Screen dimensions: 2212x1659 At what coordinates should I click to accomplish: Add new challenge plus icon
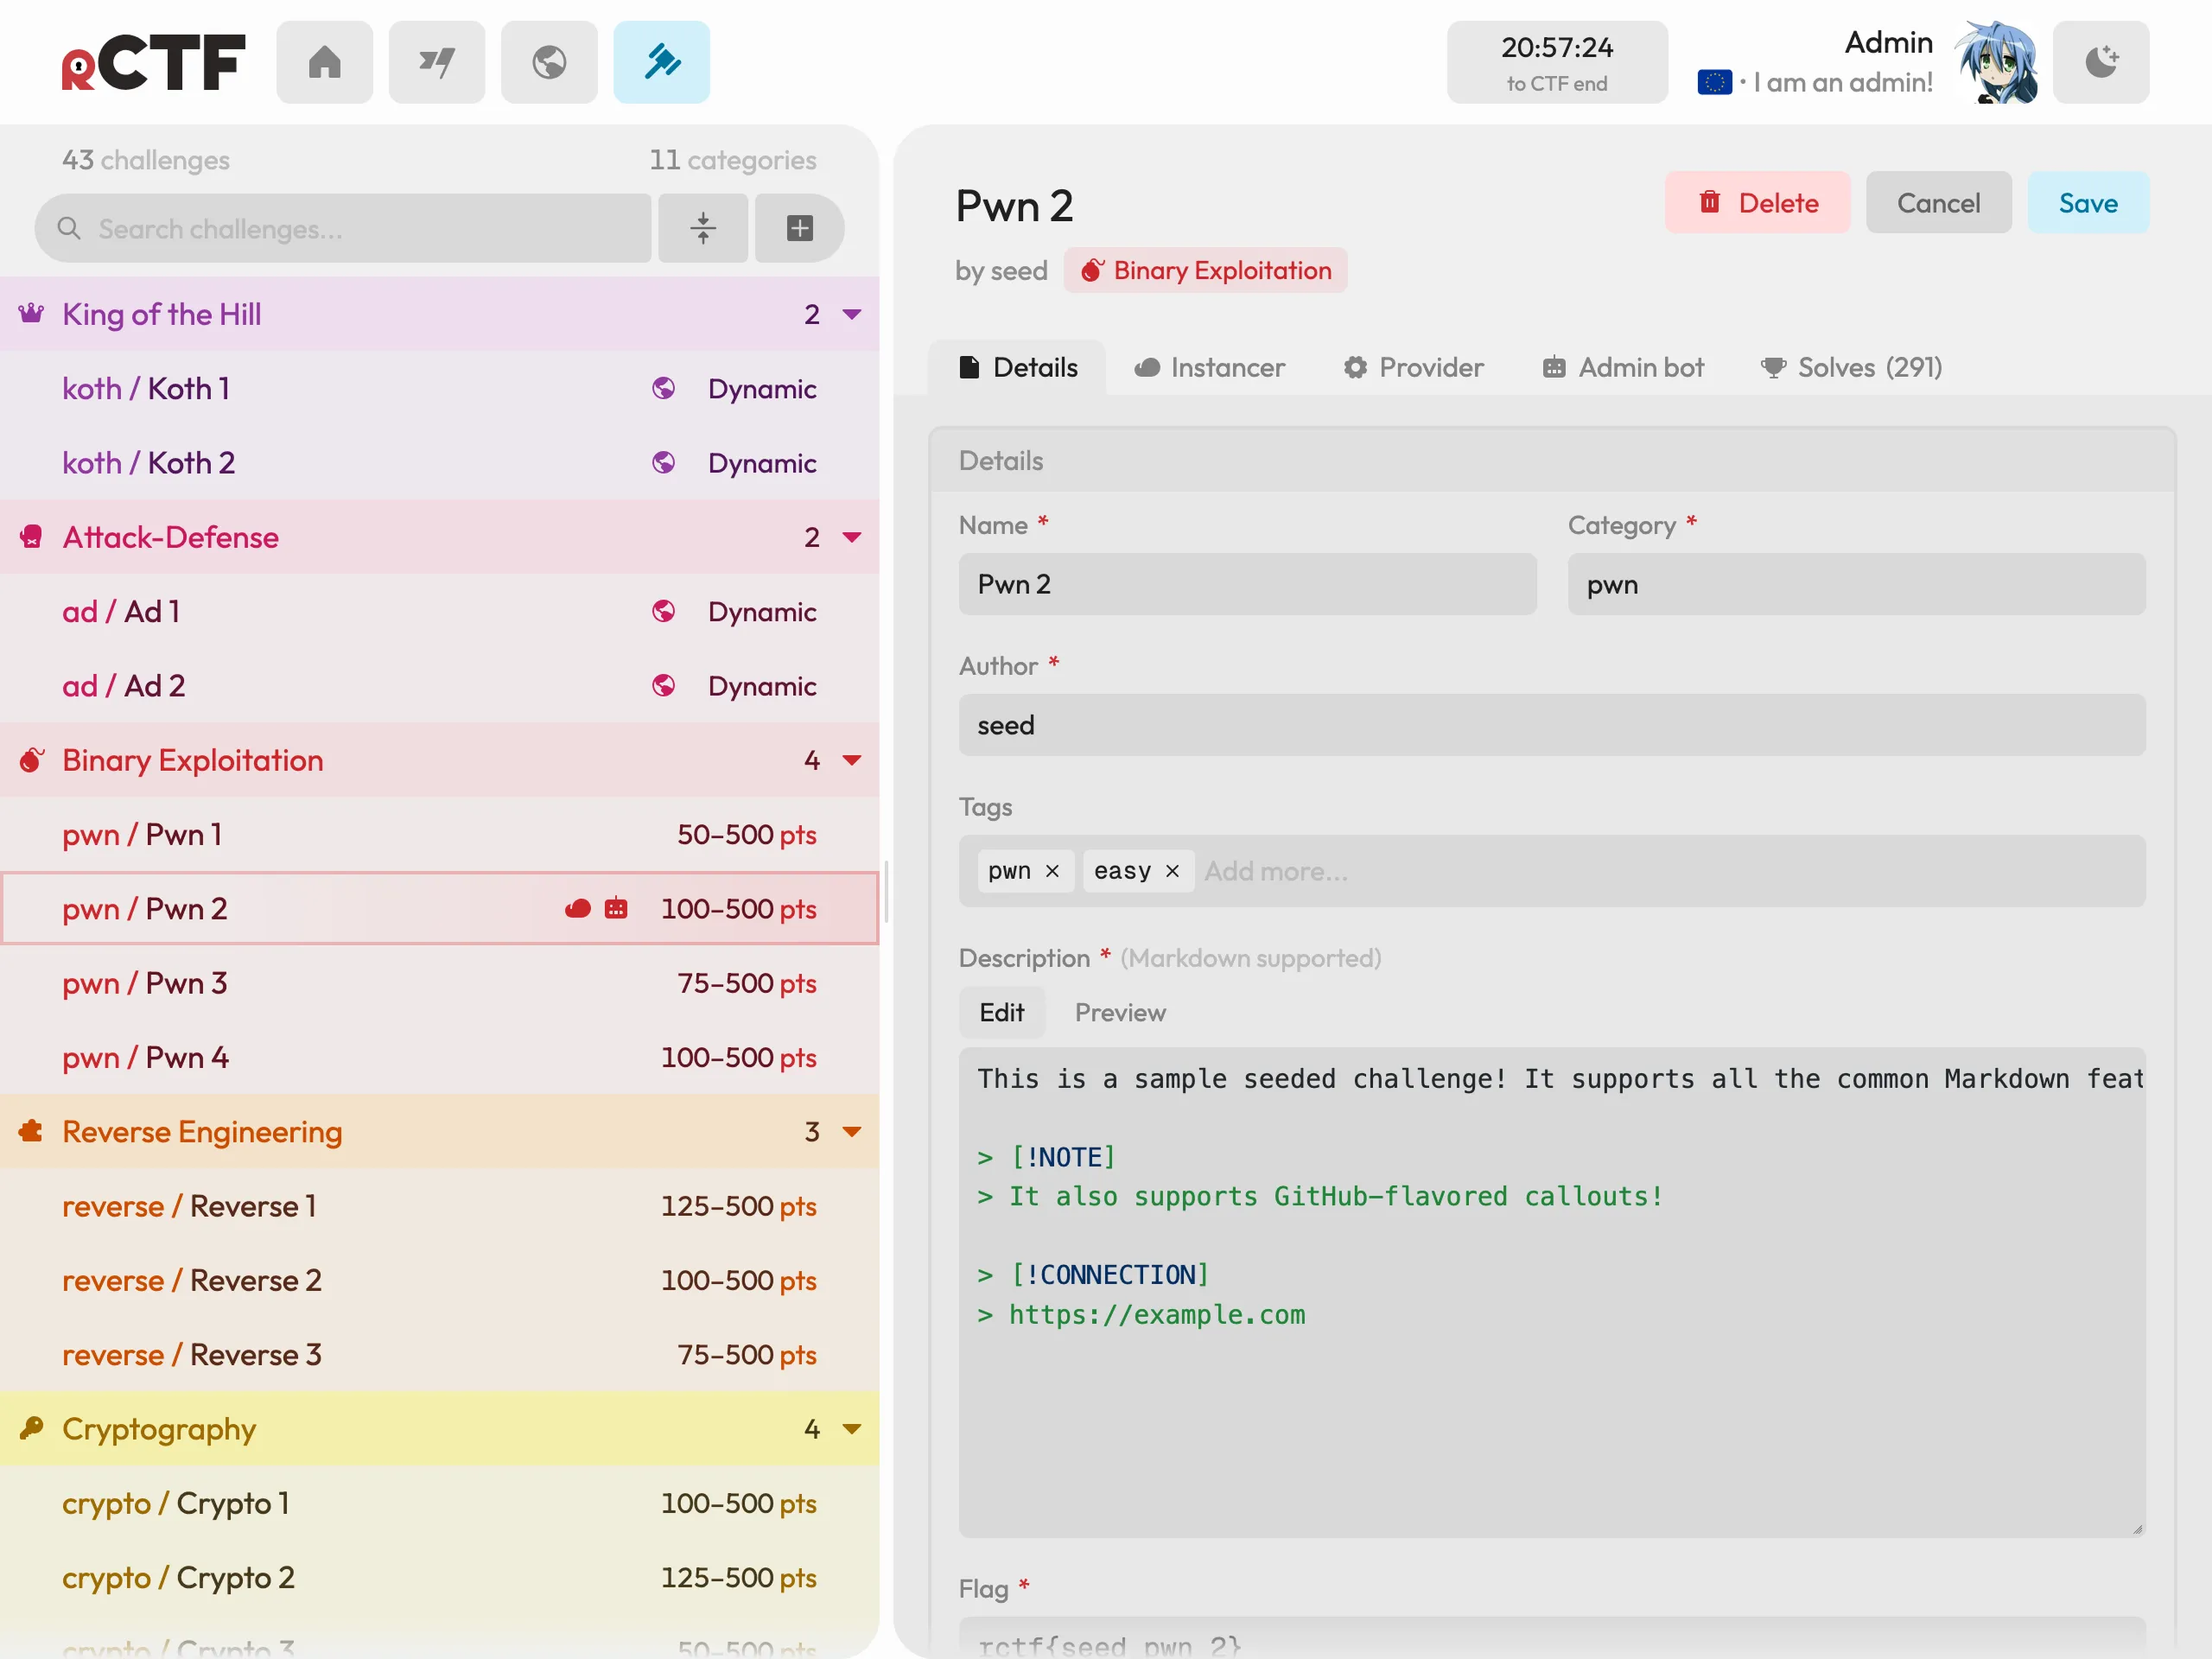pyautogui.click(x=799, y=228)
